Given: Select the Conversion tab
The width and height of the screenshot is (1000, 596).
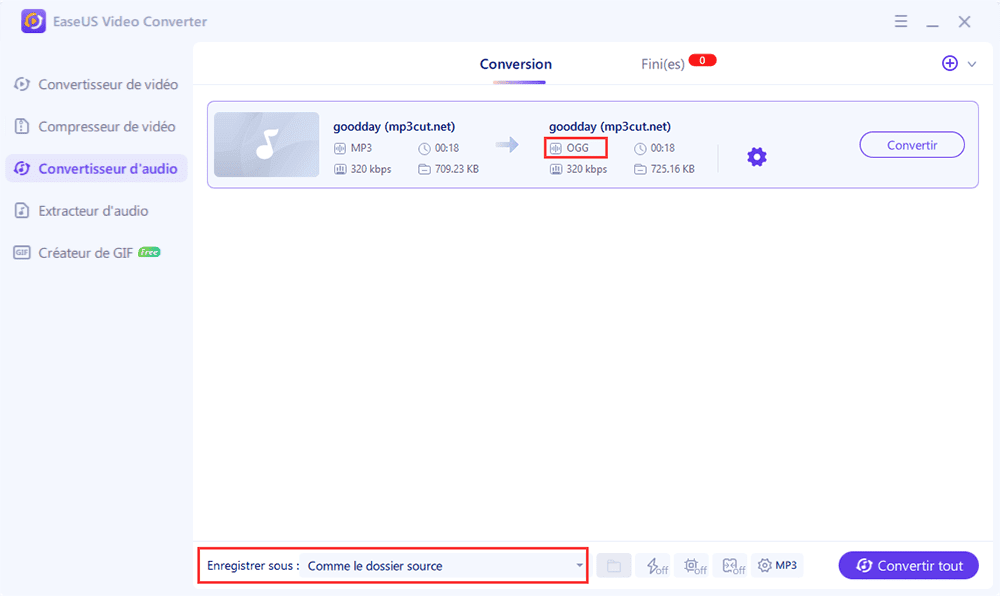Looking at the screenshot, I should pyautogui.click(x=515, y=63).
